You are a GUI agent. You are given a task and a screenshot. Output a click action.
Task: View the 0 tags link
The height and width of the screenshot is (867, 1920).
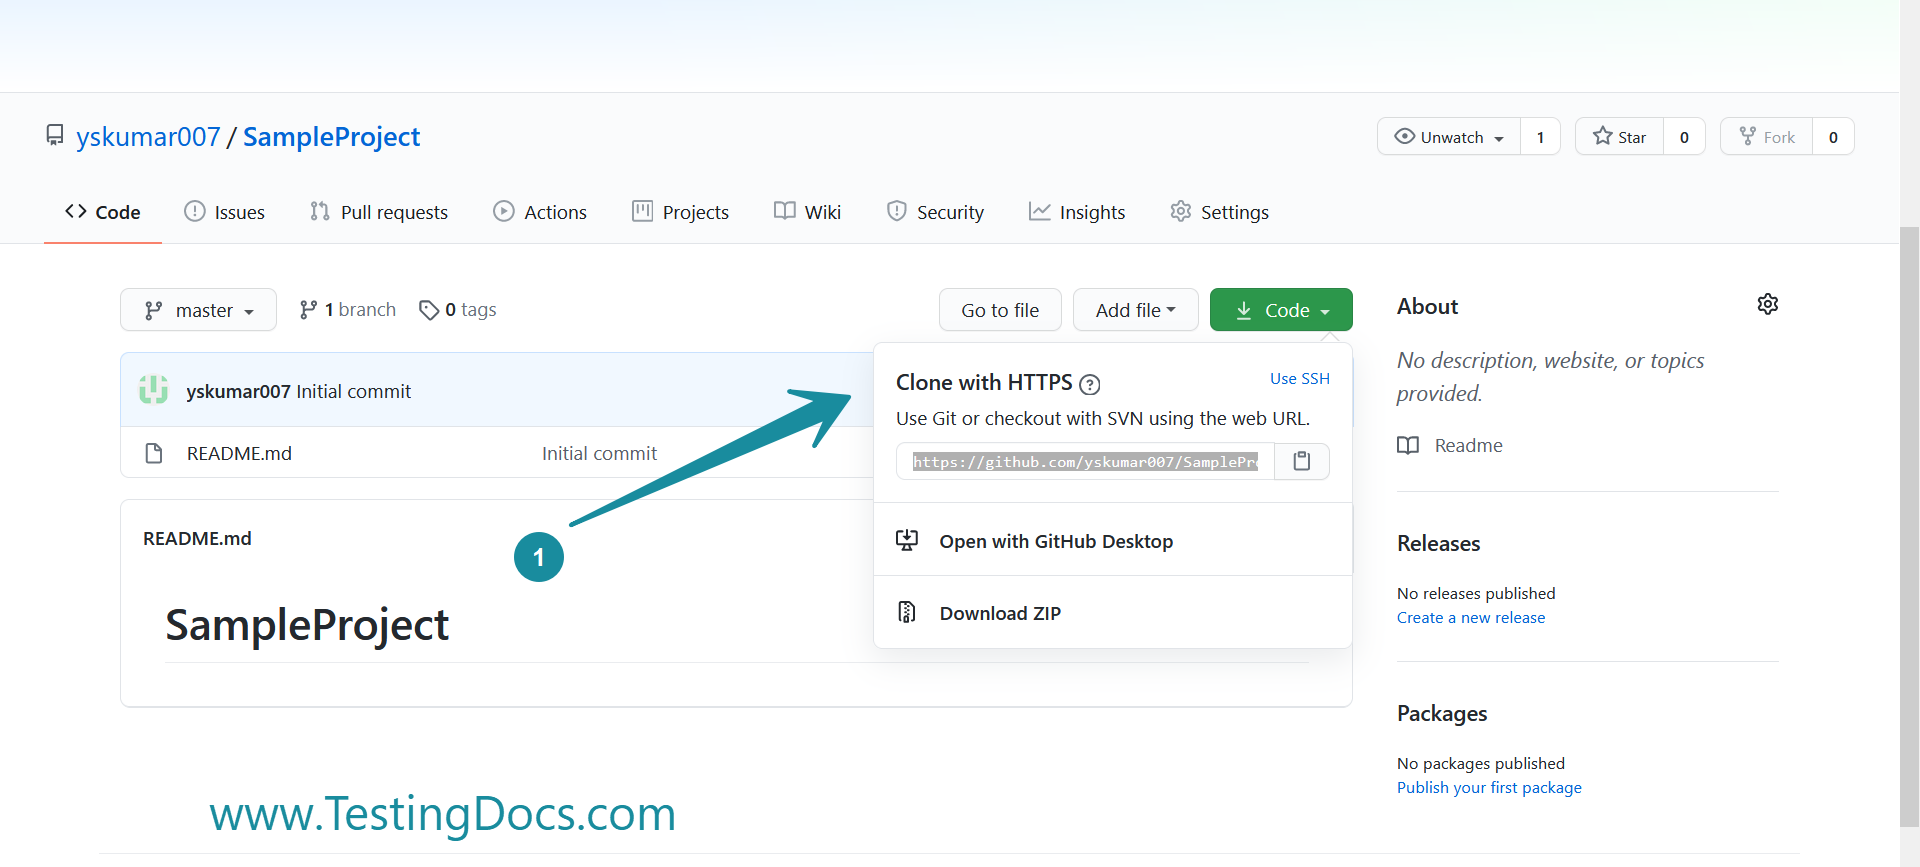tap(458, 310)
